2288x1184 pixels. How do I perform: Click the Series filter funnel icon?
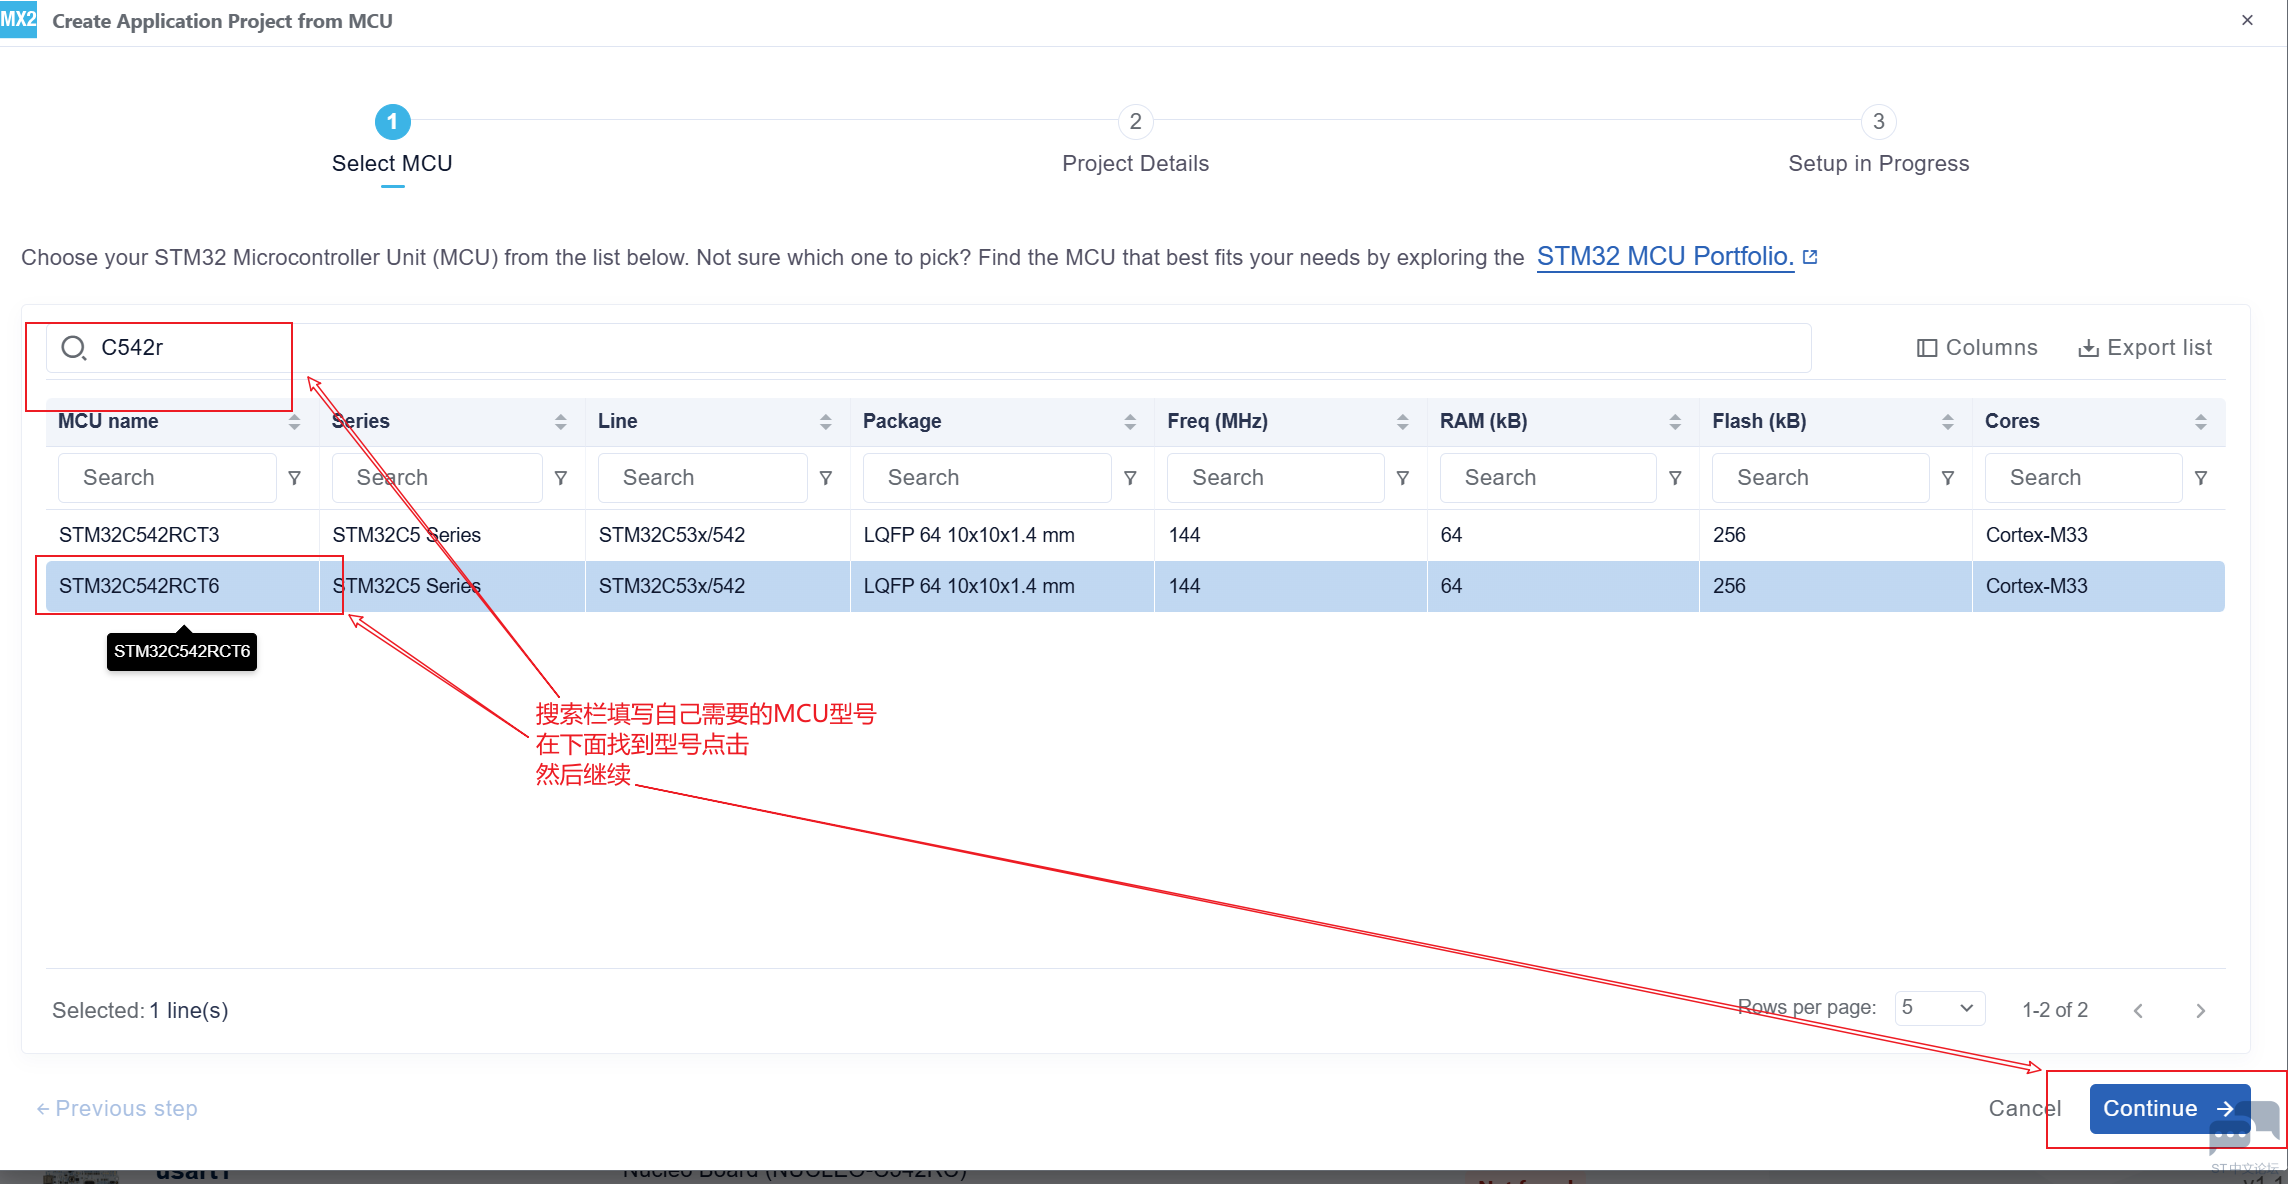click(561, 478)
